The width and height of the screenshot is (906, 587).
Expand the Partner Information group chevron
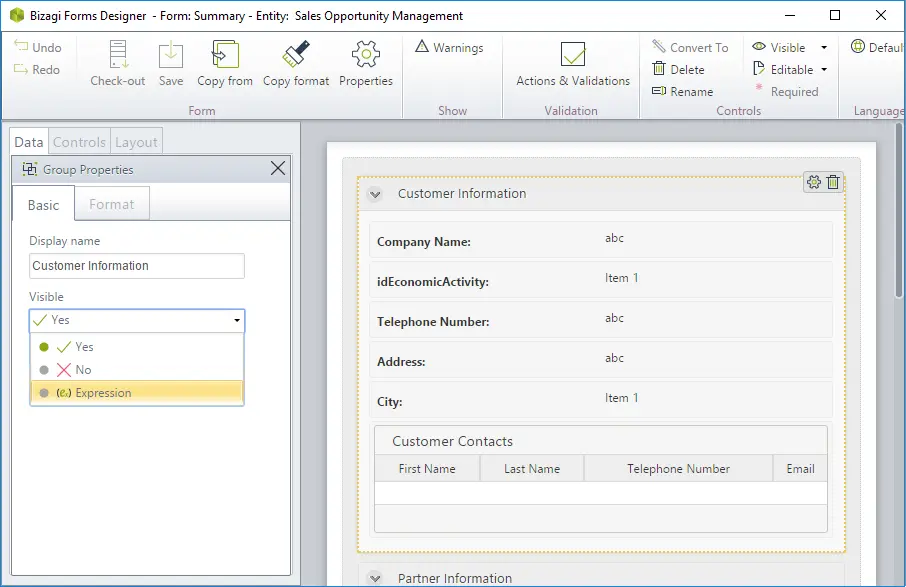[375, 578]
